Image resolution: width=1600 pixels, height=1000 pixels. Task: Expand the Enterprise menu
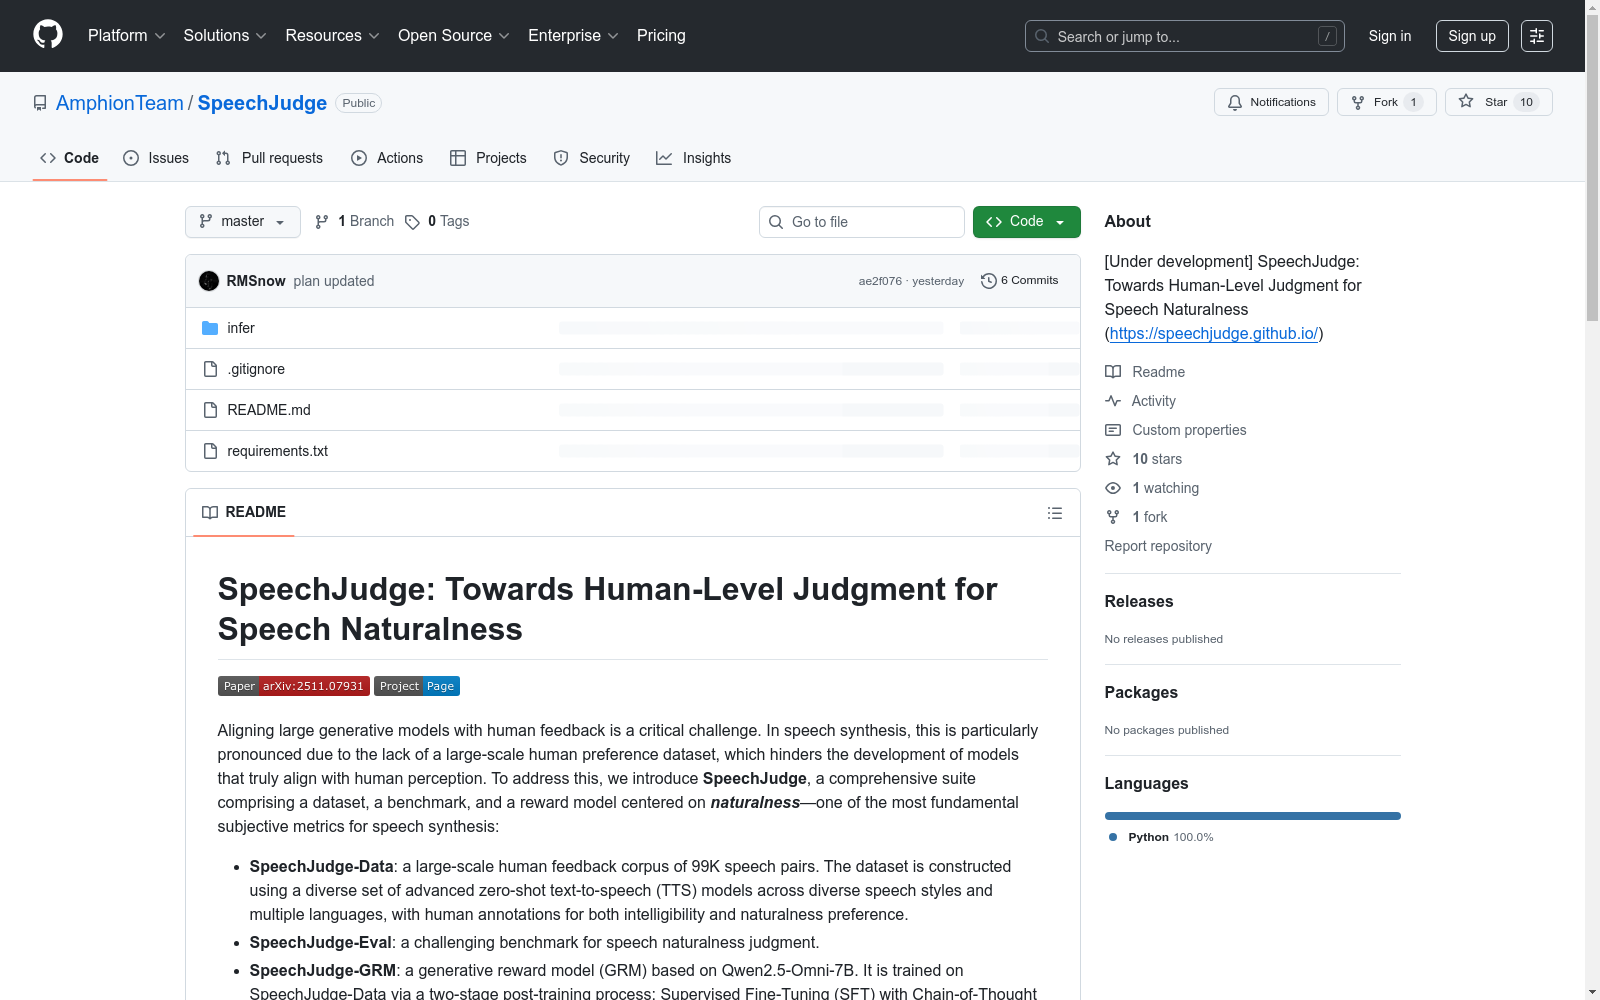(x=573, y=35)
